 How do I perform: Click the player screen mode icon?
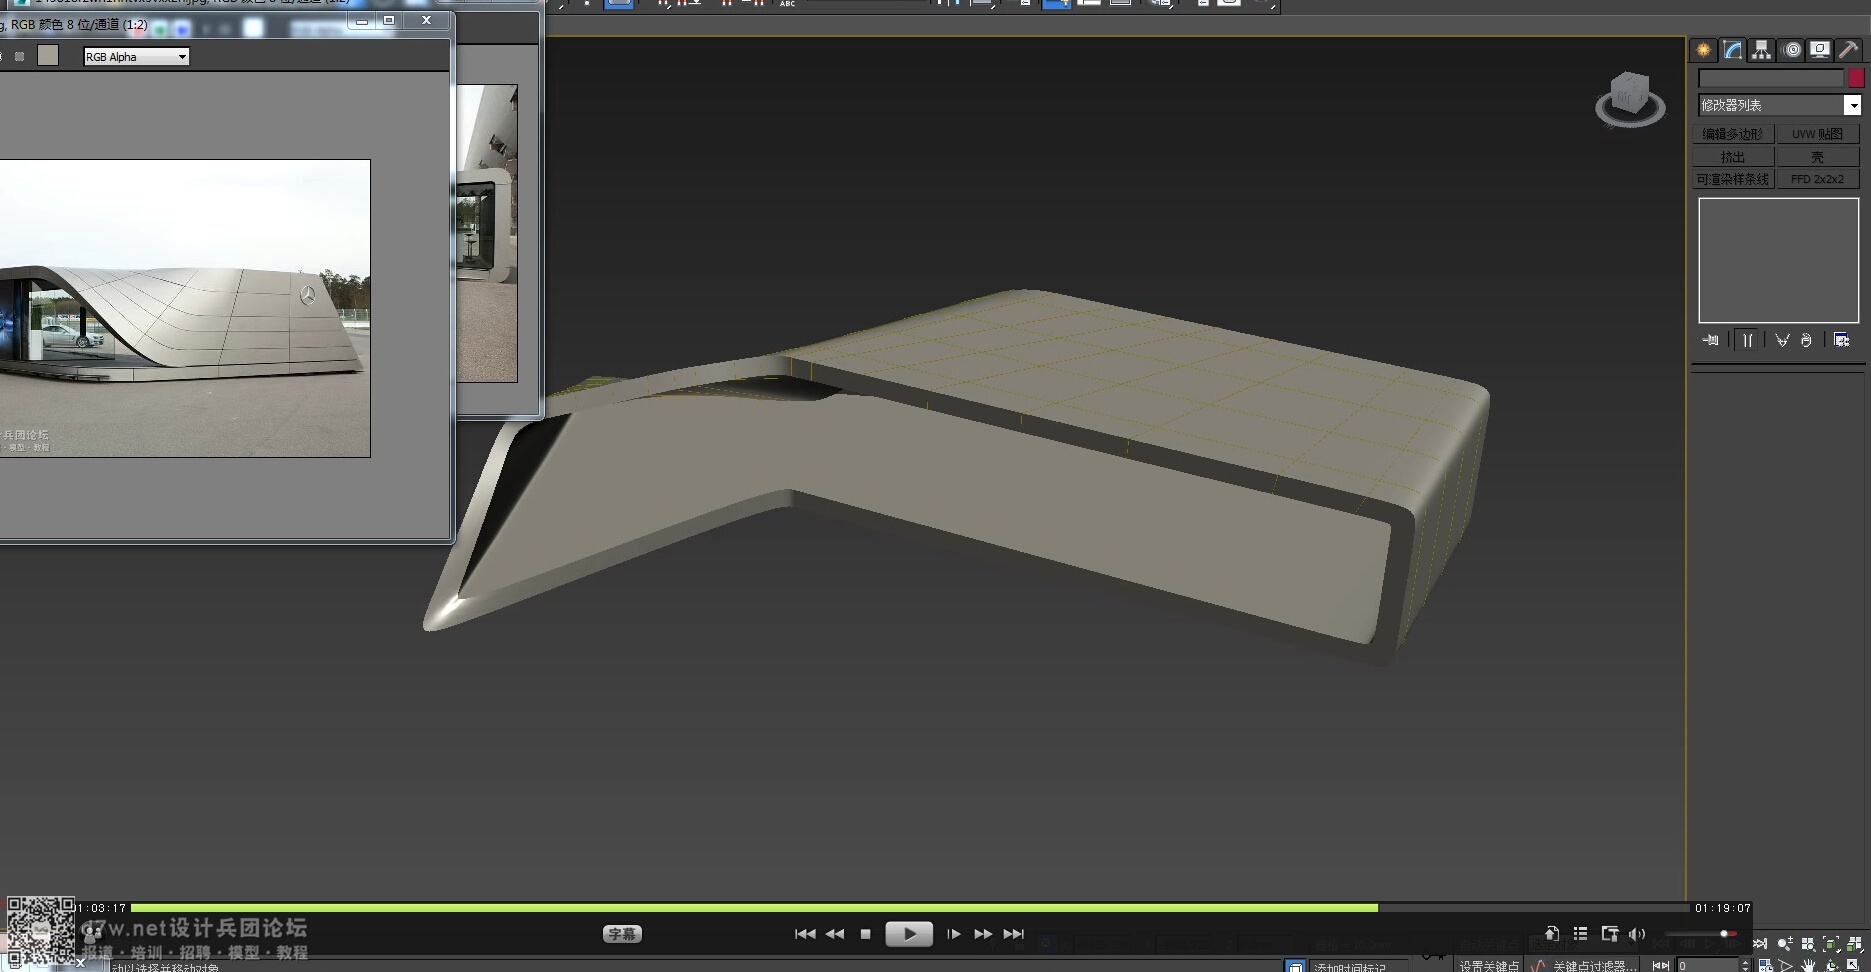pos(1609,934)
